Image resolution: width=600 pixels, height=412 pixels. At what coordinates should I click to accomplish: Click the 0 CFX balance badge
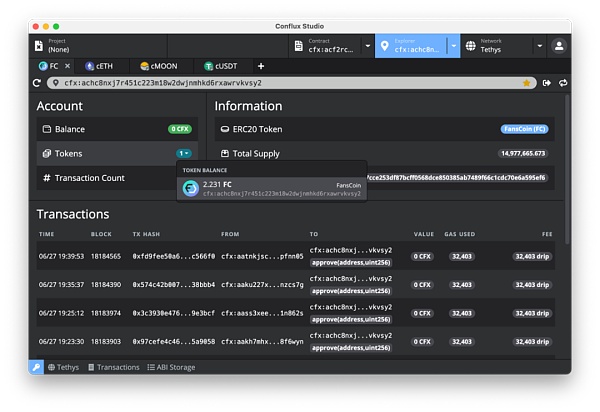(180, 129)
